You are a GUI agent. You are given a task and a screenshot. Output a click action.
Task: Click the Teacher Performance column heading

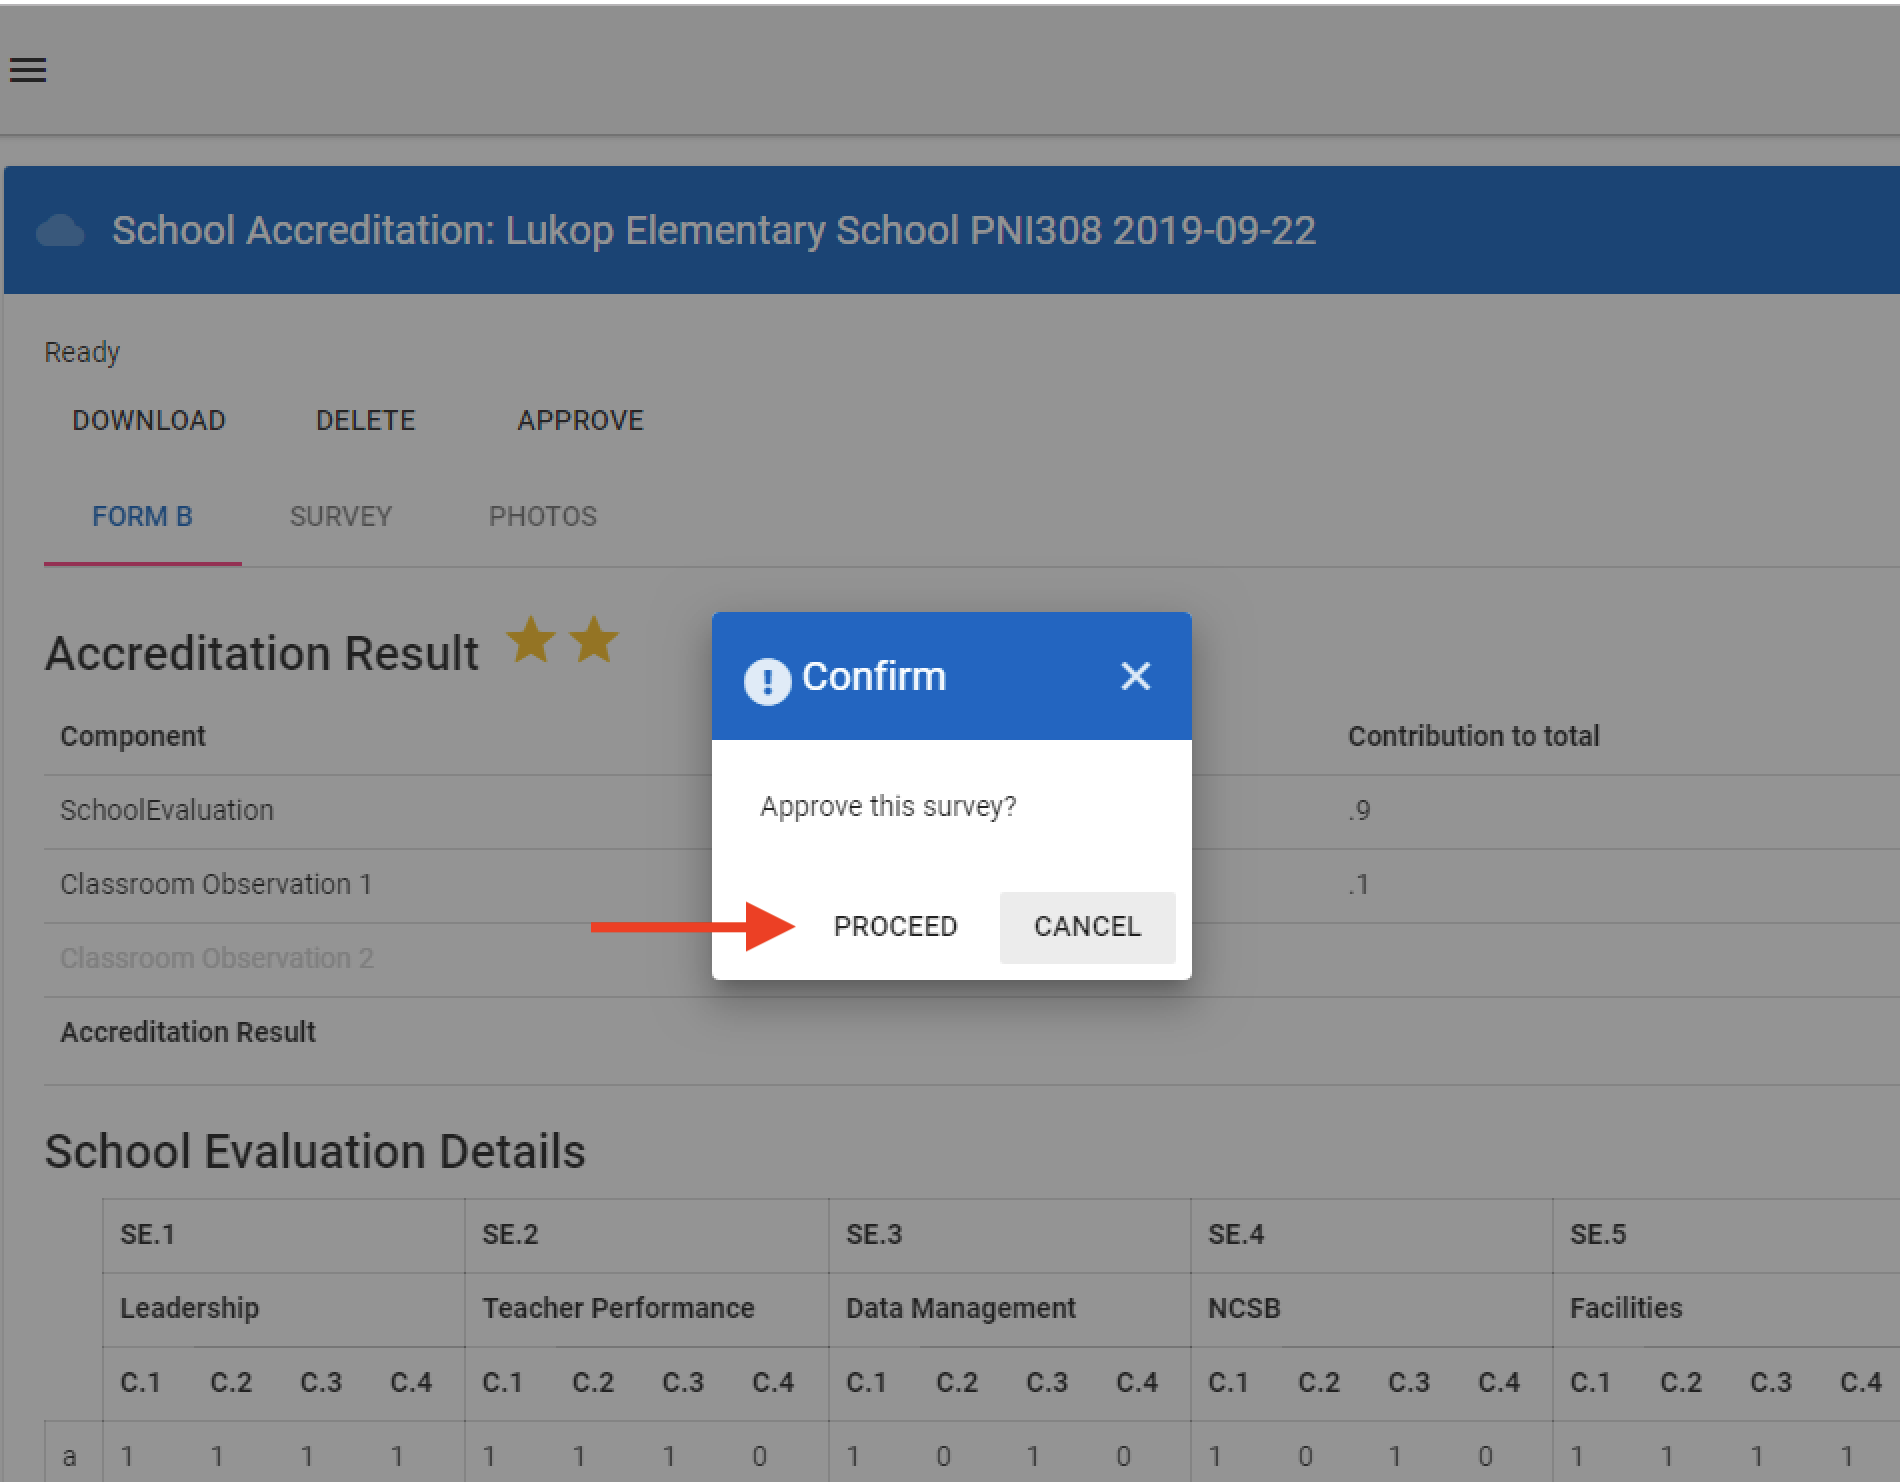618,1309
